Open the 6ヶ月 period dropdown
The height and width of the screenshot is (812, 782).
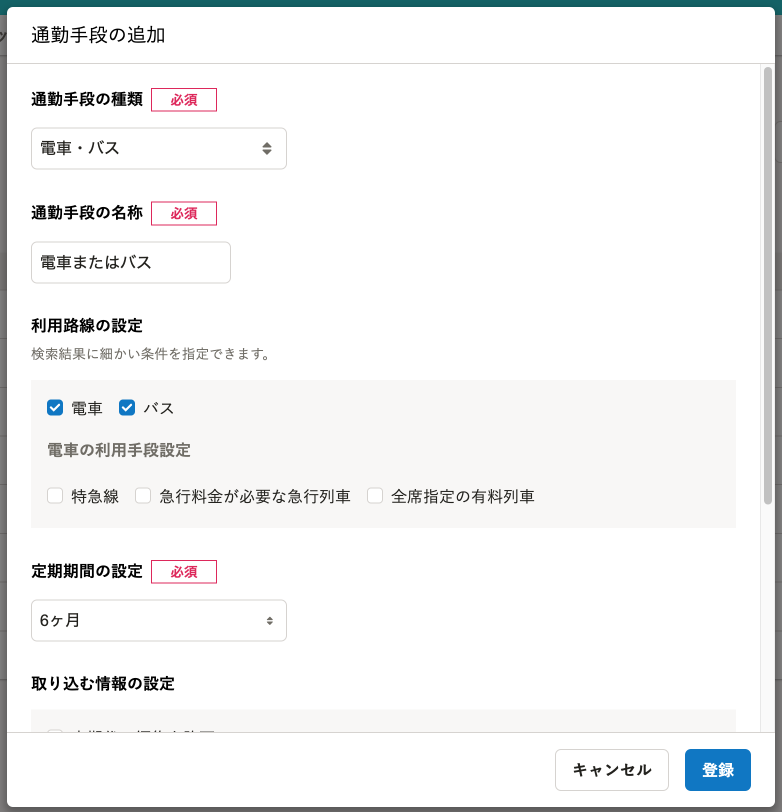(158, 620)
